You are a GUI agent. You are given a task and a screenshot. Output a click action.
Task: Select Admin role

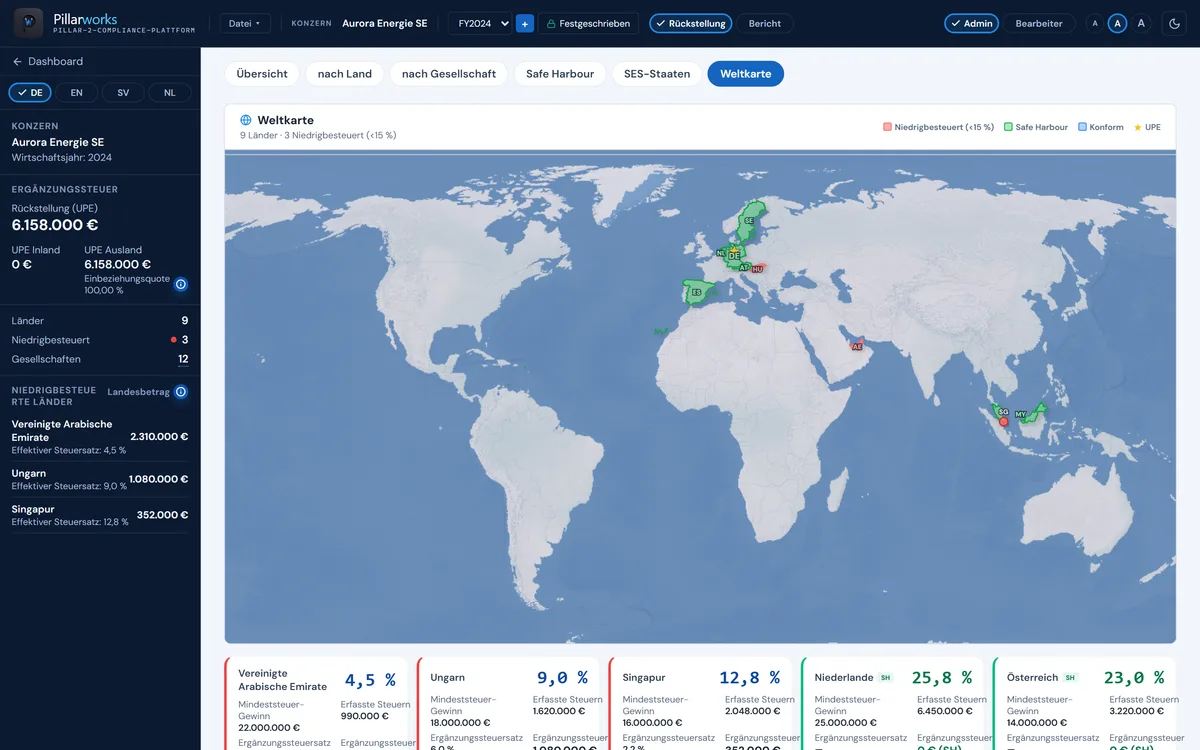coord(971,23)
